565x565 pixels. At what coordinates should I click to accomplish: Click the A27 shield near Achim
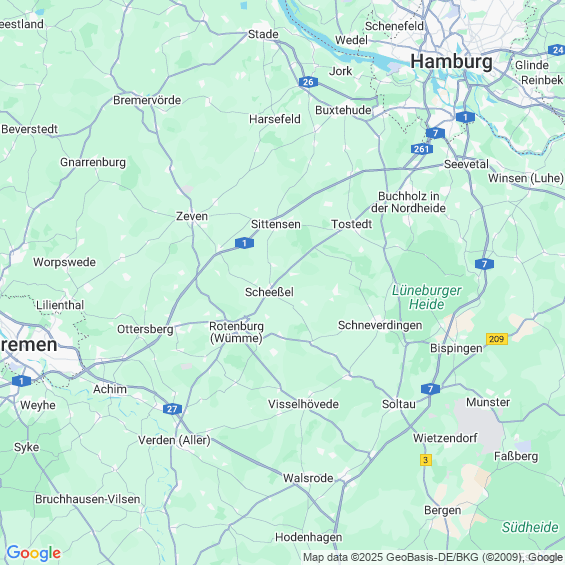pyautogui.click(x=172, y=409)
